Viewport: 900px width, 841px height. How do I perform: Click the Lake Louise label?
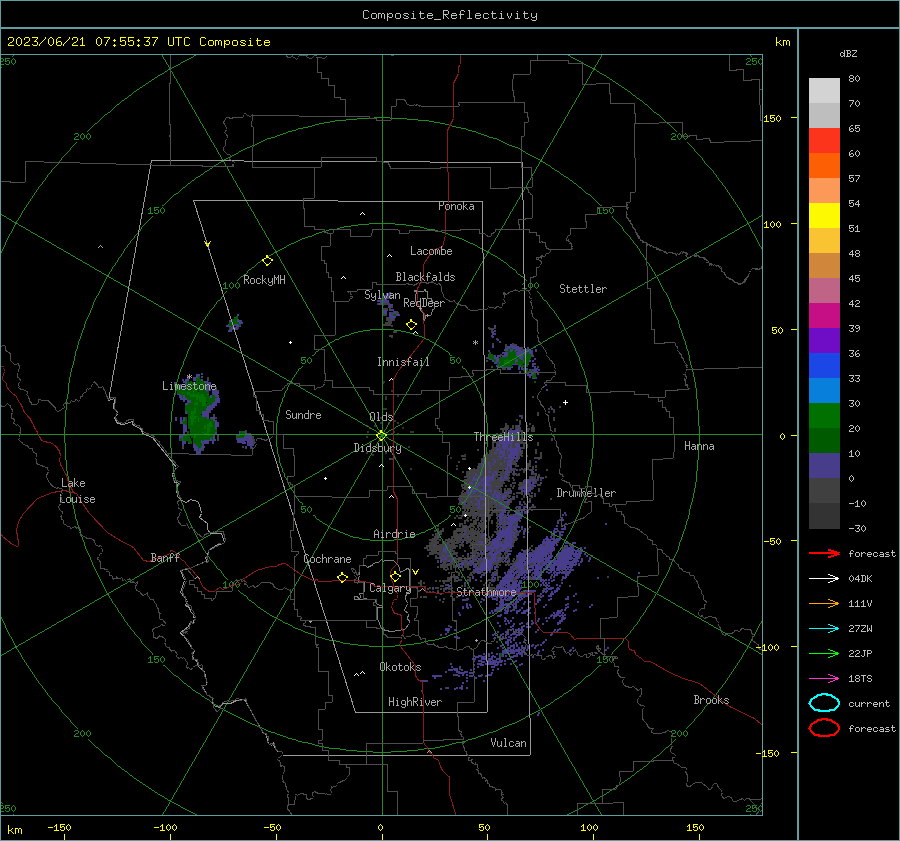(x=77, y=491)
